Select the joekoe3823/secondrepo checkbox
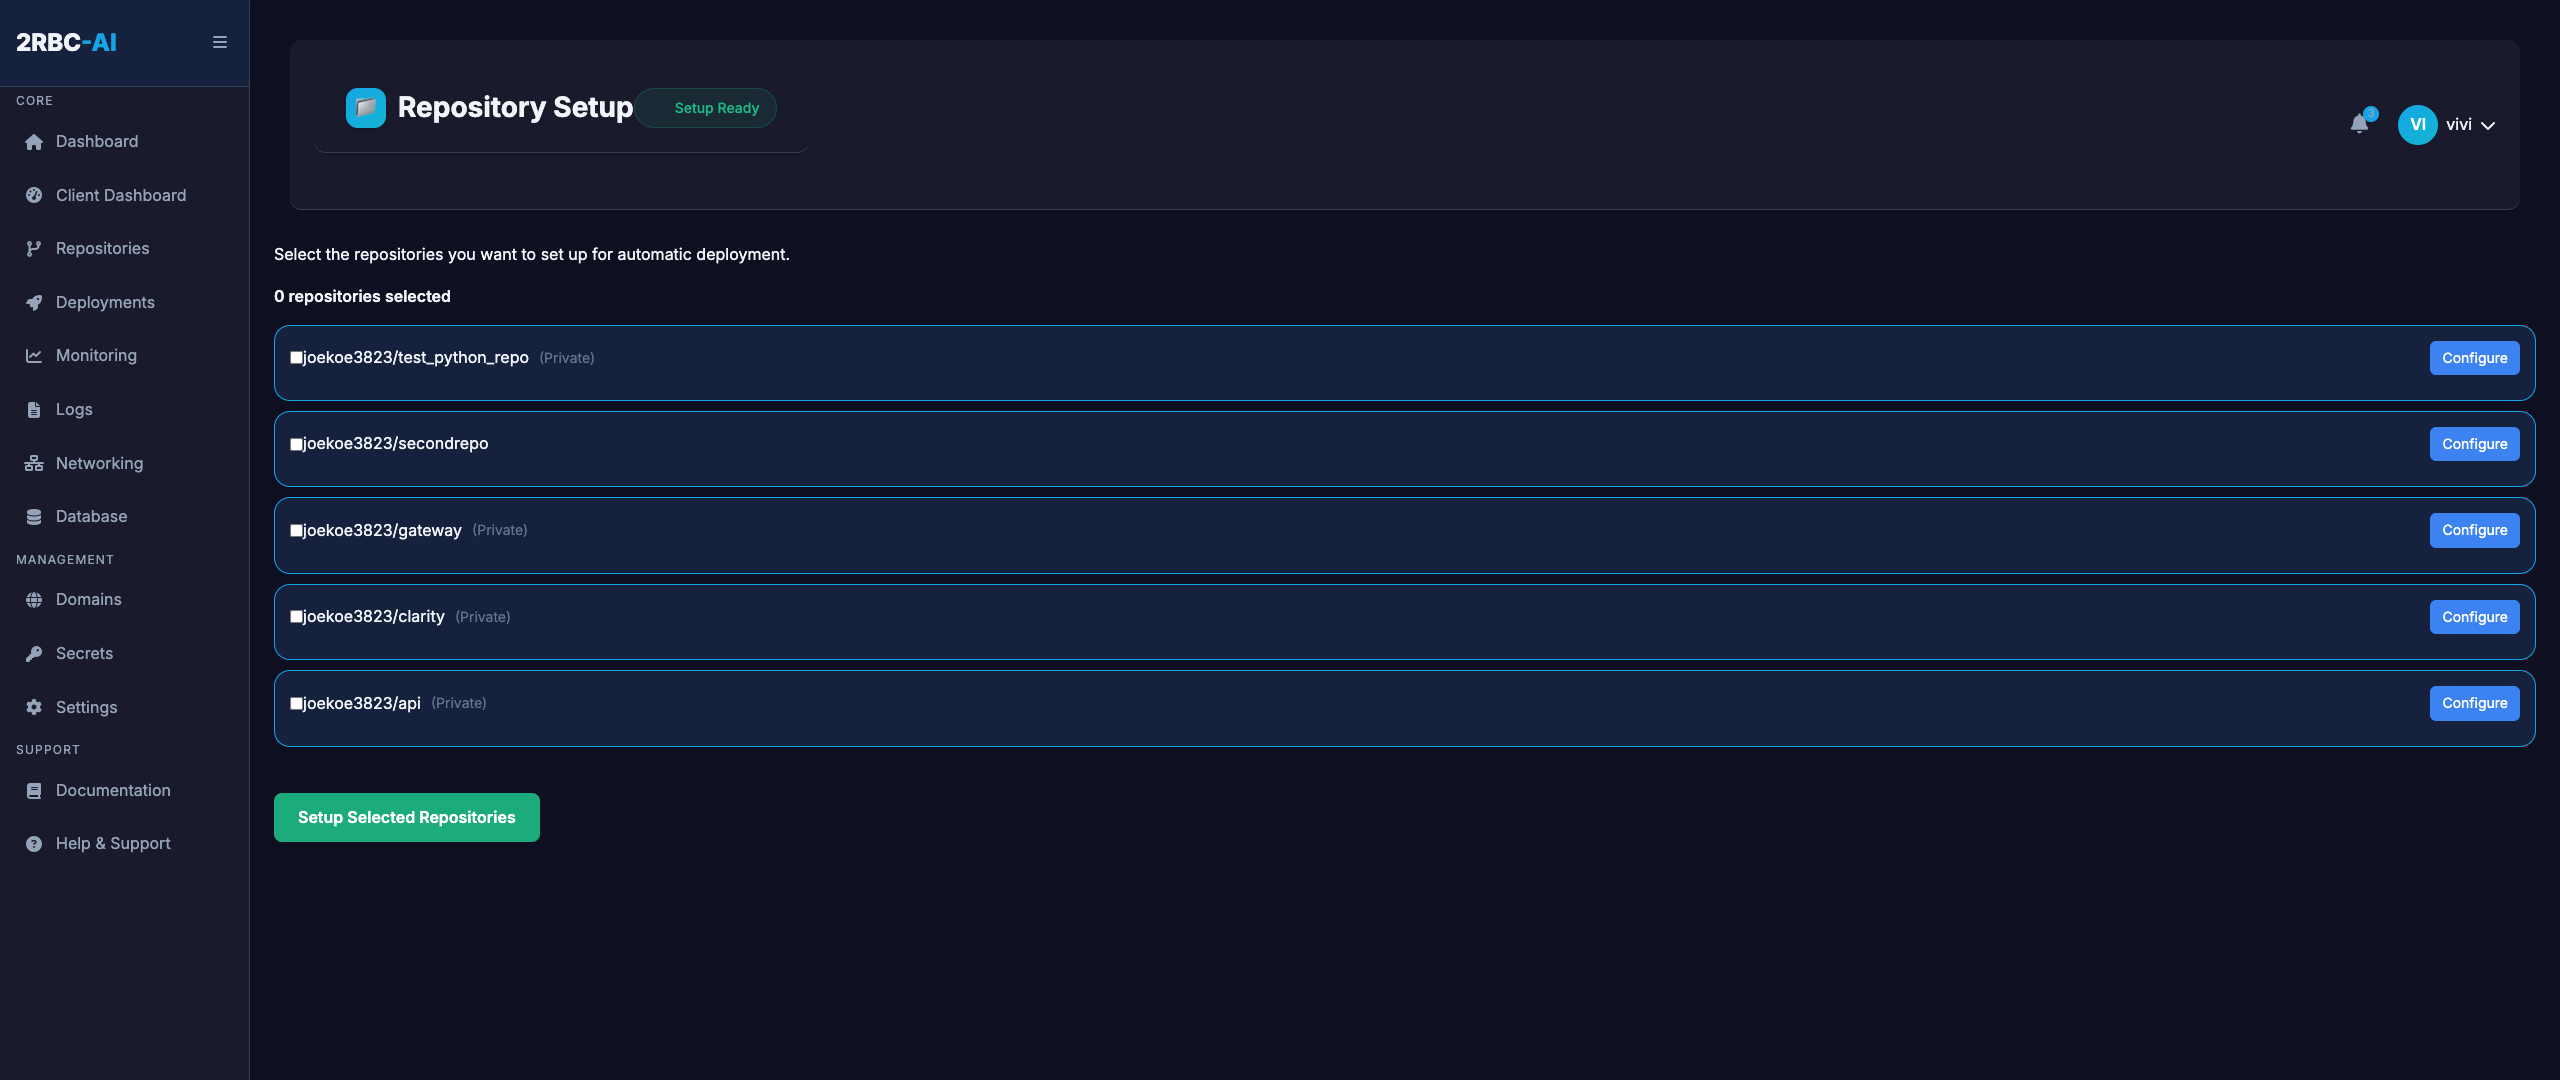 point(295,443)
